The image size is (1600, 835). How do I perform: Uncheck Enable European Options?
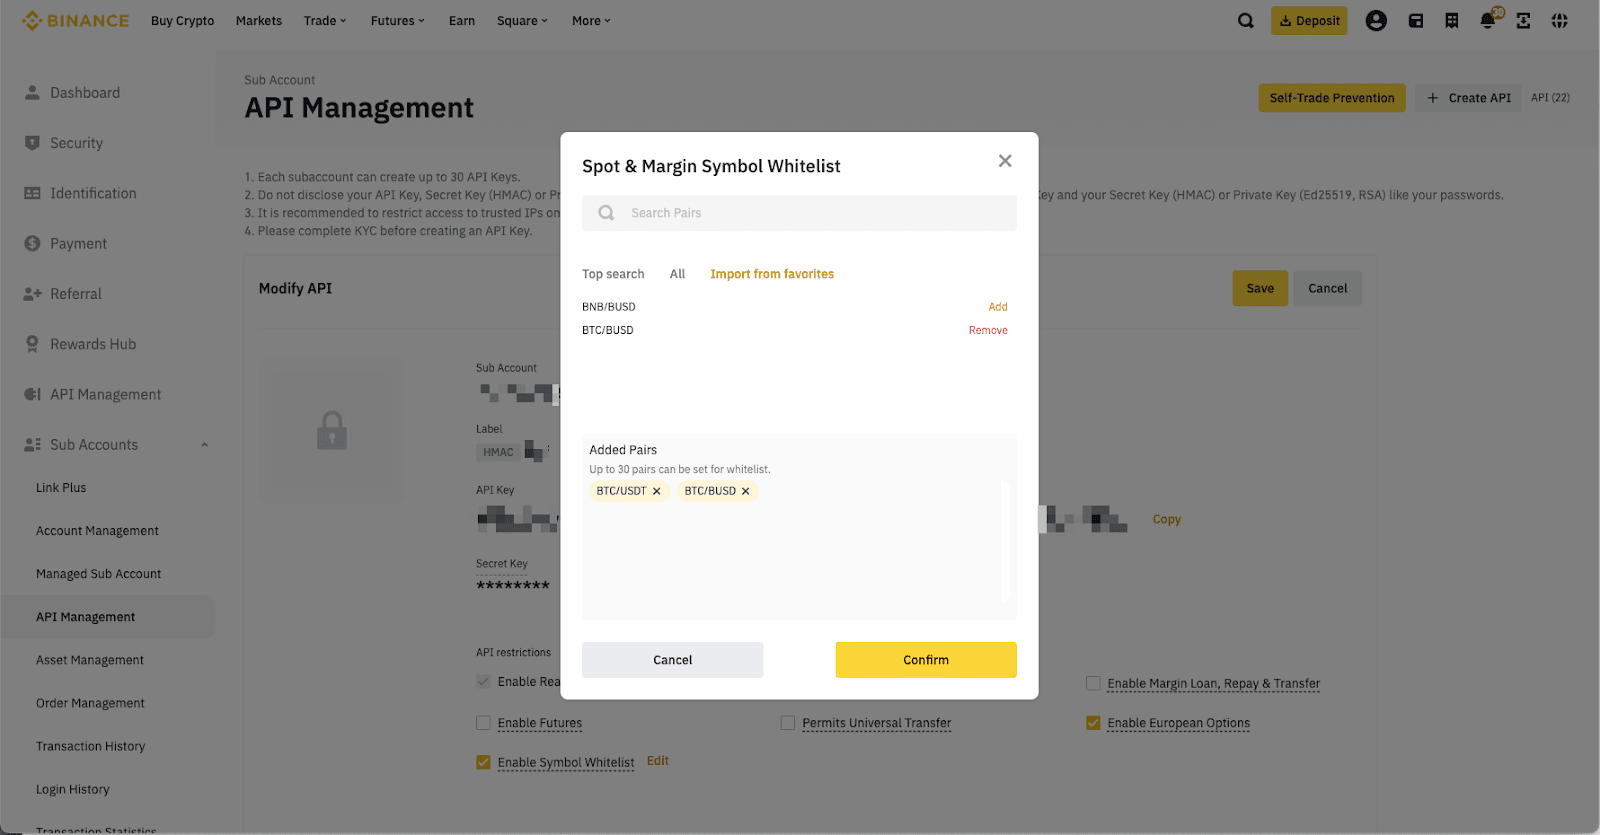pyautogui.click(x=1093, y=723)
